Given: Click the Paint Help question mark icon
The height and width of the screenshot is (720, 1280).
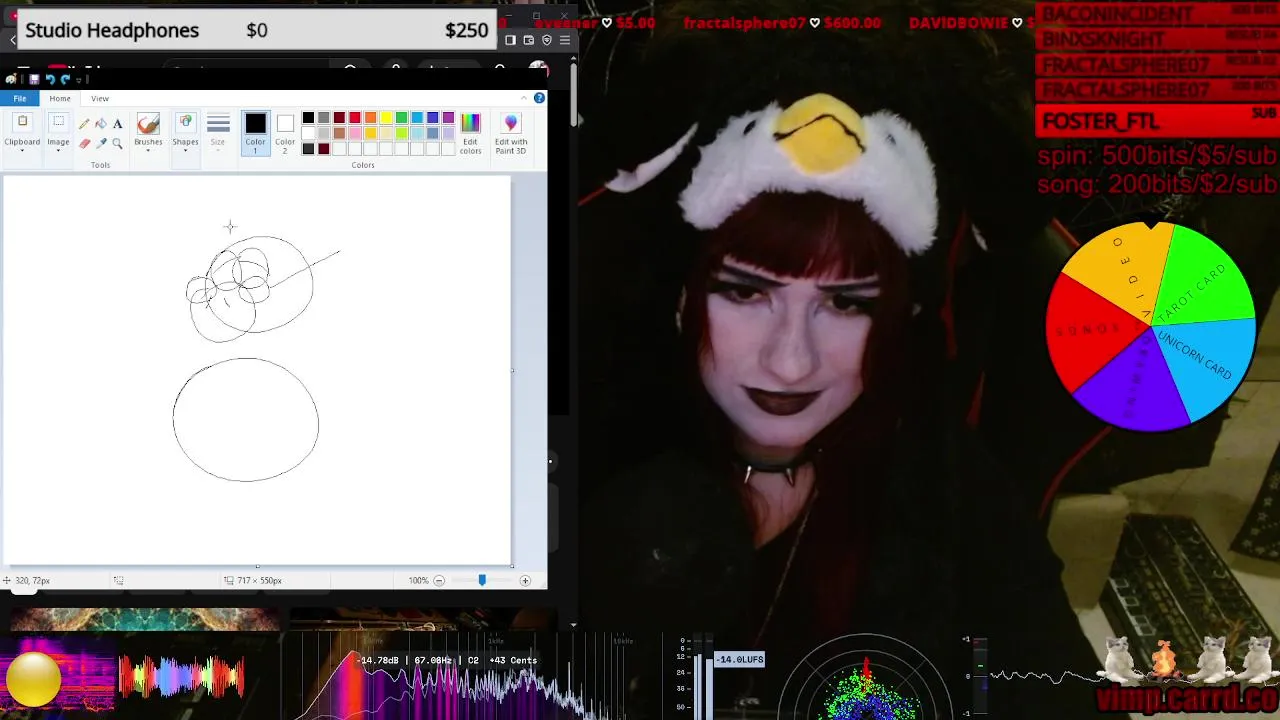Looking at the screenshot, I should [x=539, y=97].
